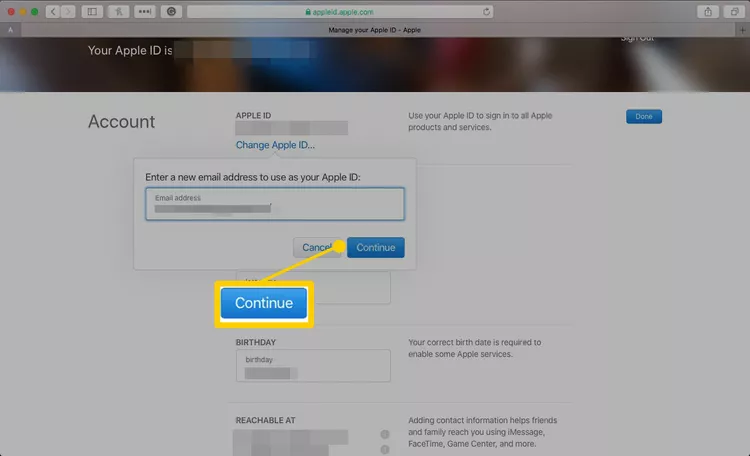This screenshot has height=456, width=750.
Task: Click the 'Account' section heading
Action: click(x=121, y=122)
